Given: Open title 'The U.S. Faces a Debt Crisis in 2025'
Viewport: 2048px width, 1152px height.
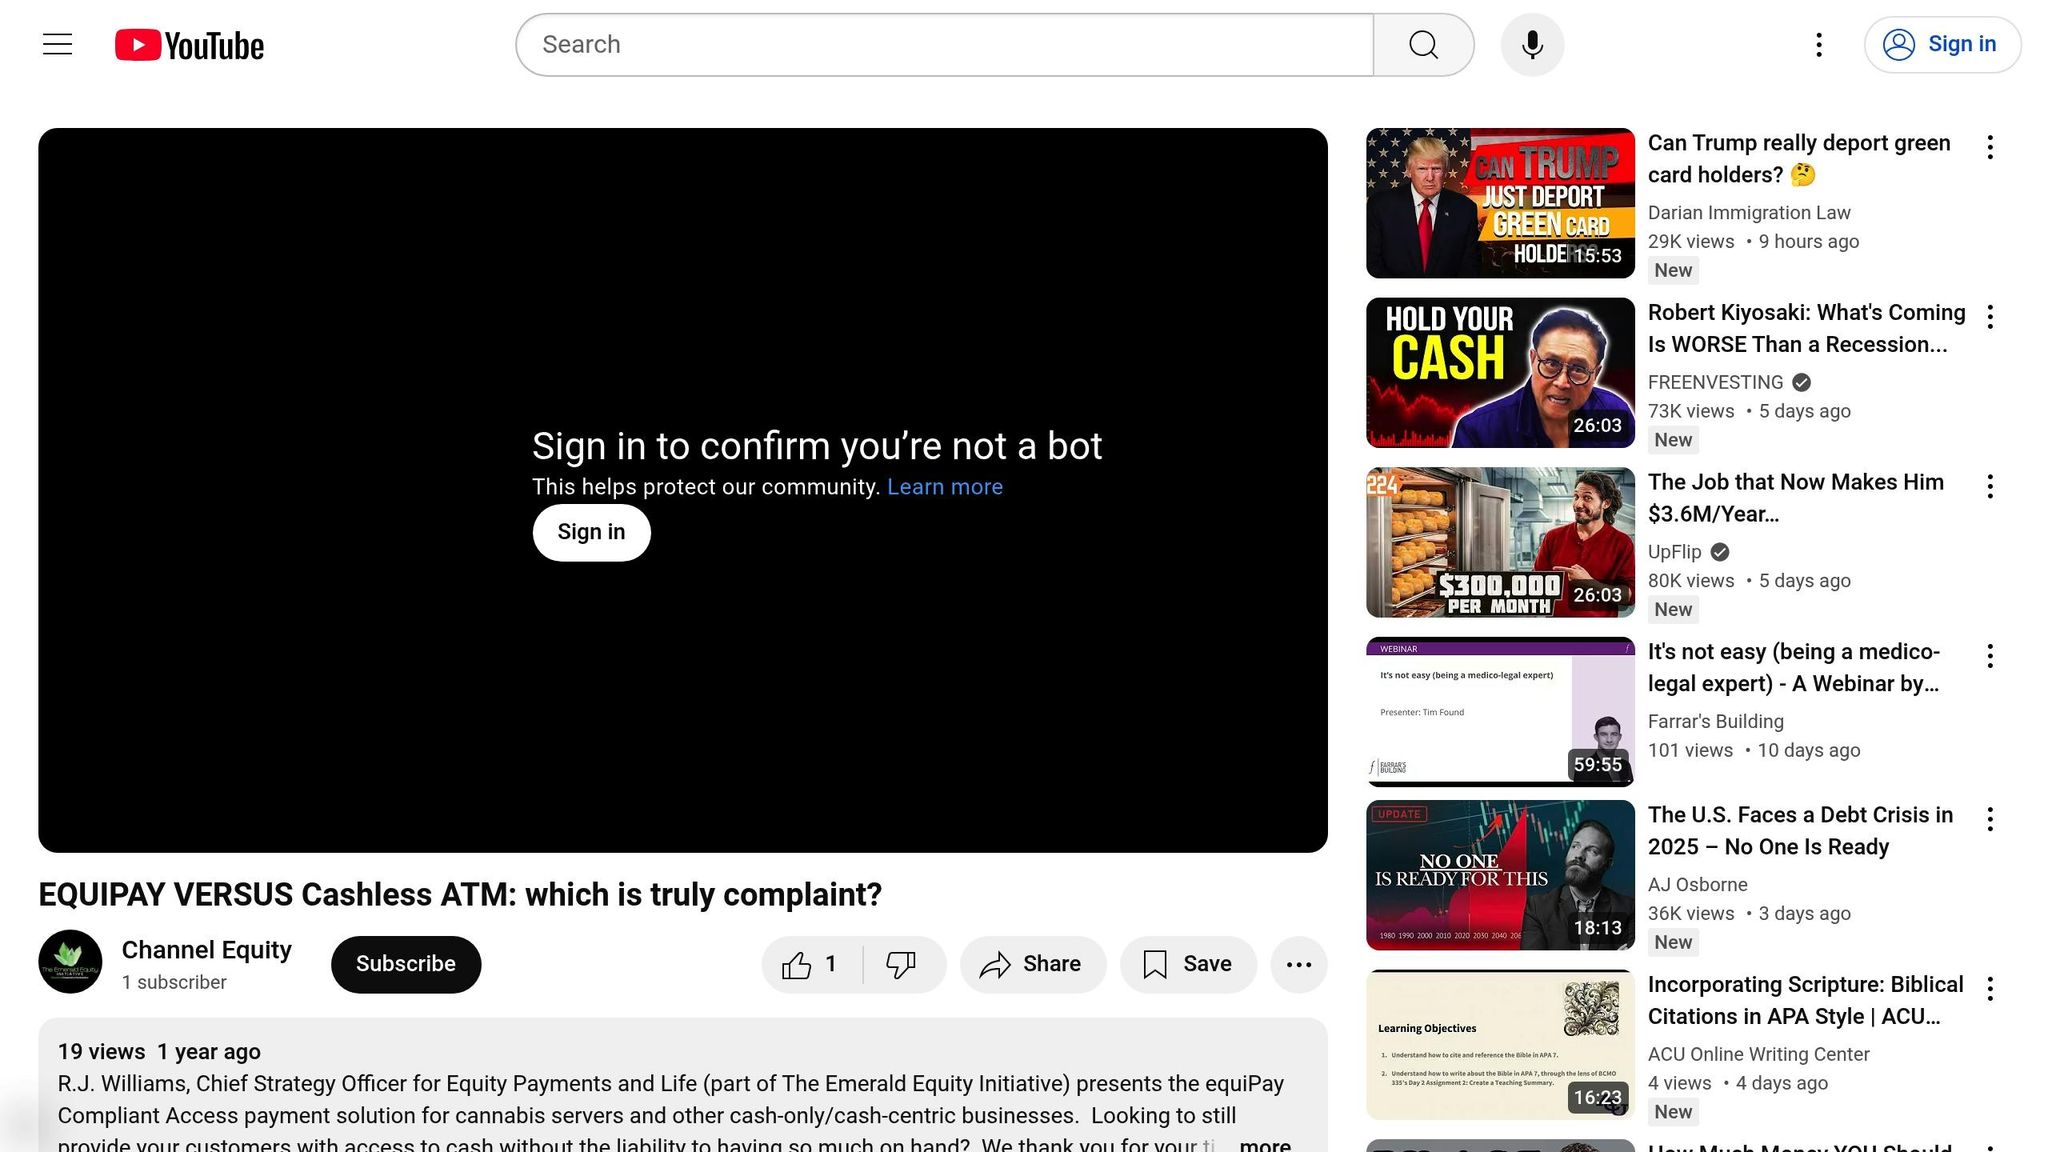Looking at the screenshot, I should (1800, 831).
